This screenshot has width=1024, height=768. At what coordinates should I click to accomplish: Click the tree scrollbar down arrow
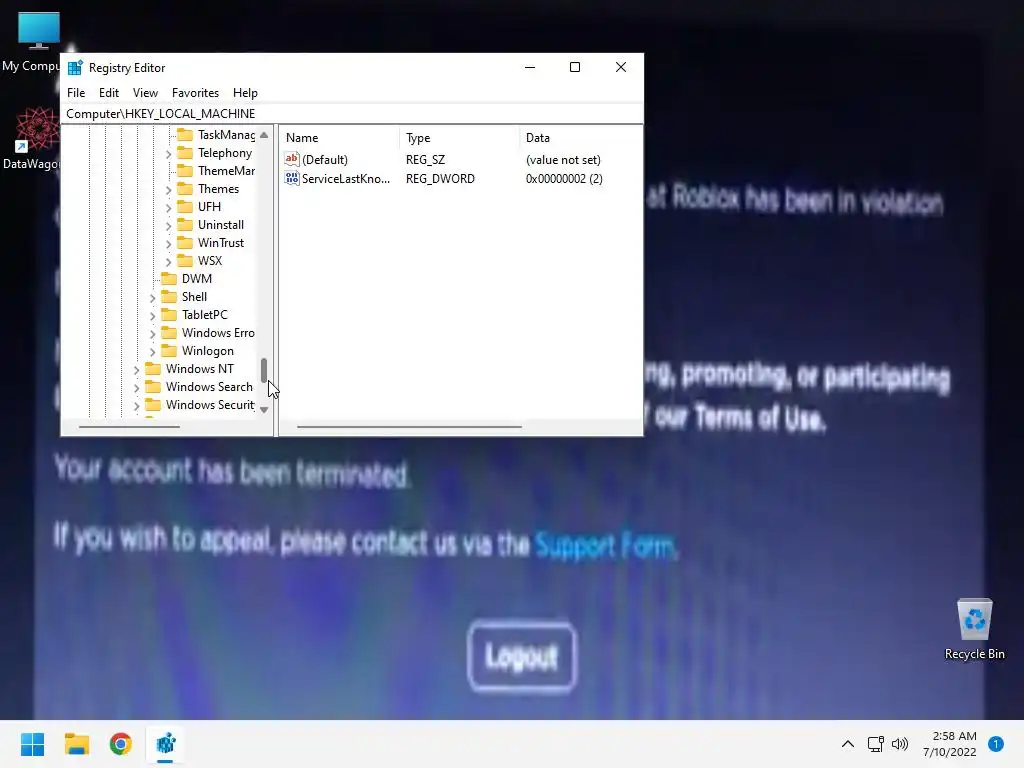[264, 410]
